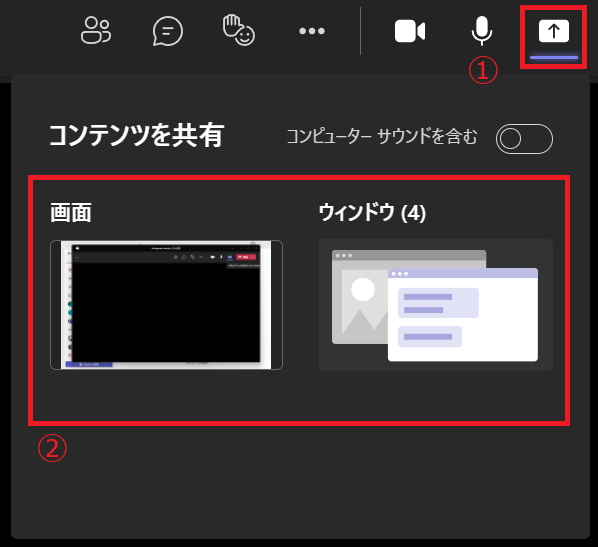598x547 pixels.
Task: Select the screen preview thumbnail under 画面
Action: pyautogui.click(x=166, y=305)
